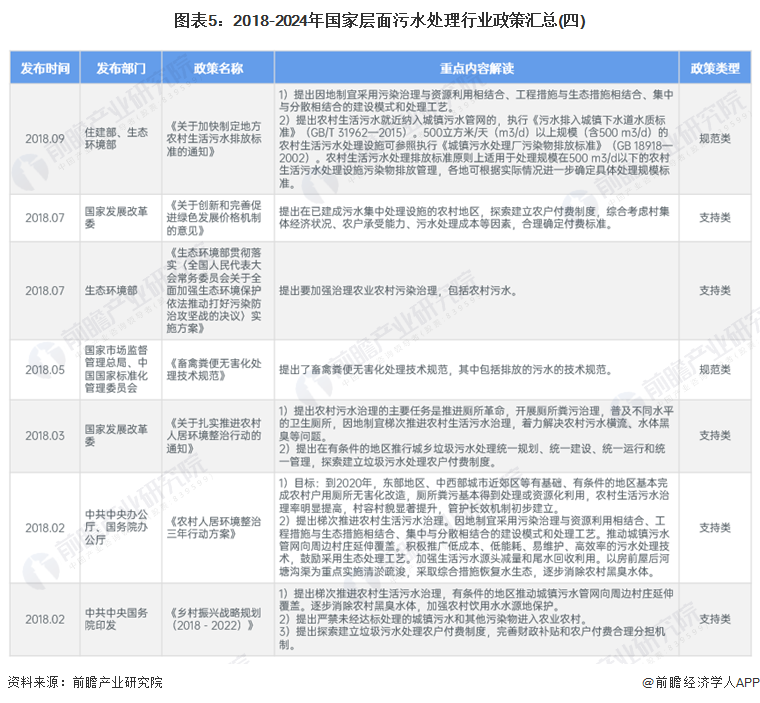Click the content starting "目标：到2020年，东部地区"
This screenshot has height=703, width=760.
pyautogui.click(x=474, y=527)
